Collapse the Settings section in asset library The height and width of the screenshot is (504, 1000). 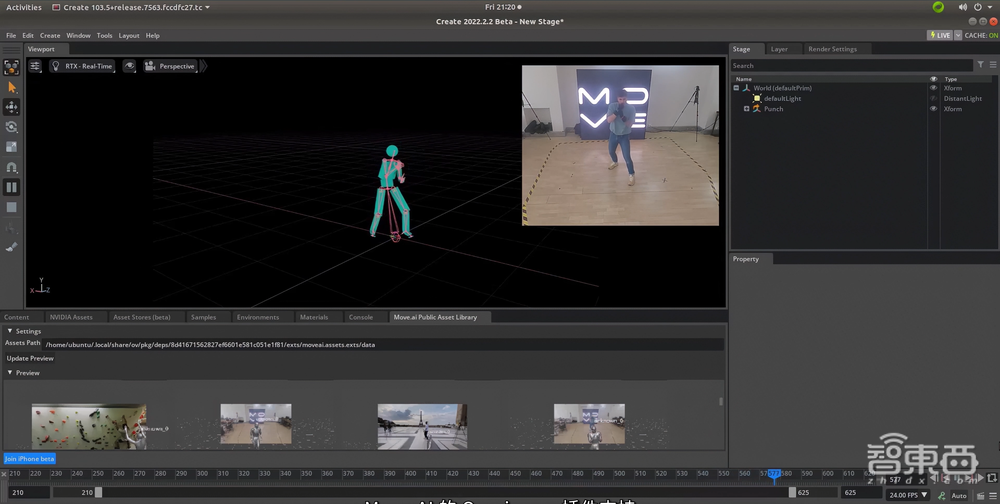pyautogui.click(x=11, y=331)
